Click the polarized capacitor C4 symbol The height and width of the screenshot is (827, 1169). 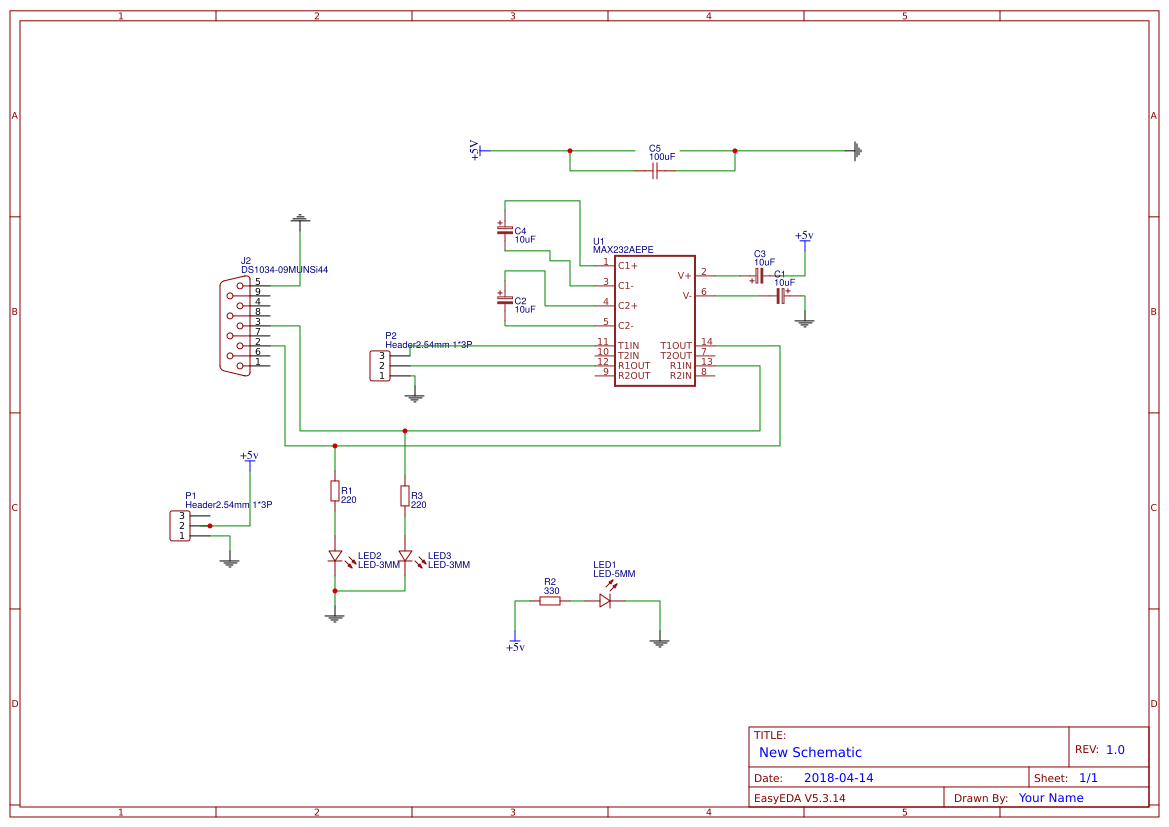coord(505,230)
